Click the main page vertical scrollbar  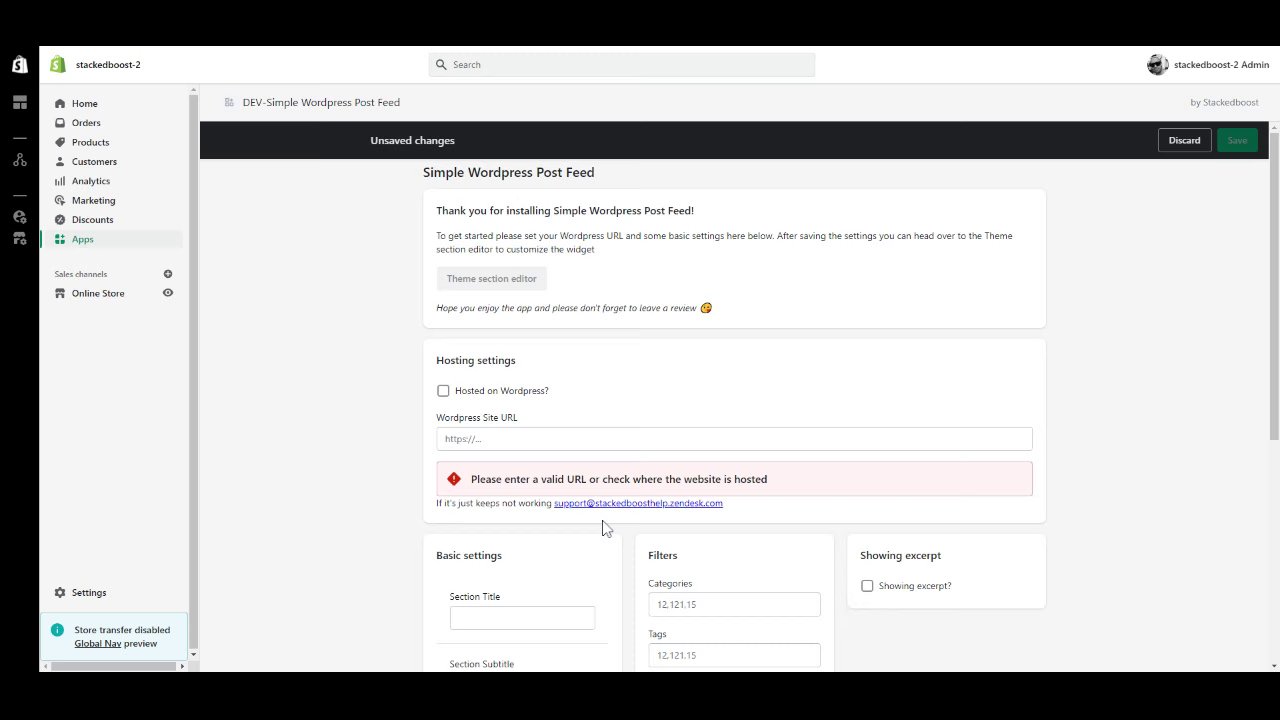coord(1274,285)
